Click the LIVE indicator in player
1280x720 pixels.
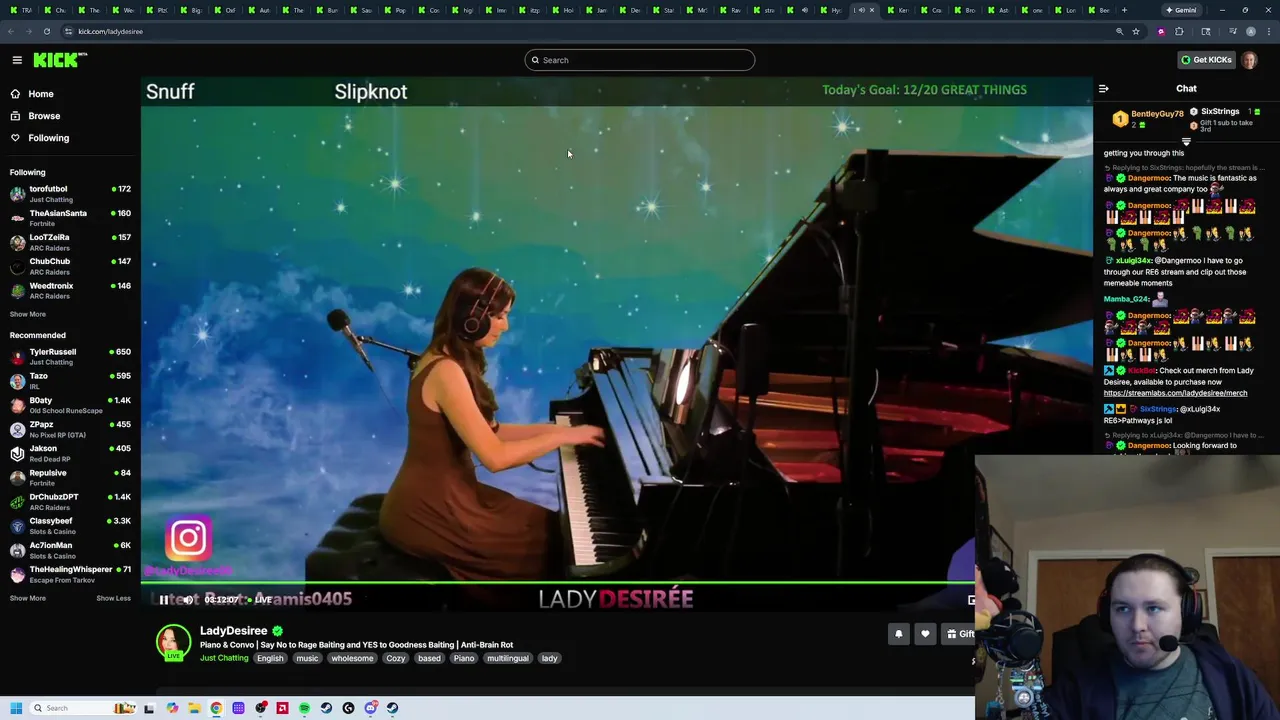click(x=260, y=600)
